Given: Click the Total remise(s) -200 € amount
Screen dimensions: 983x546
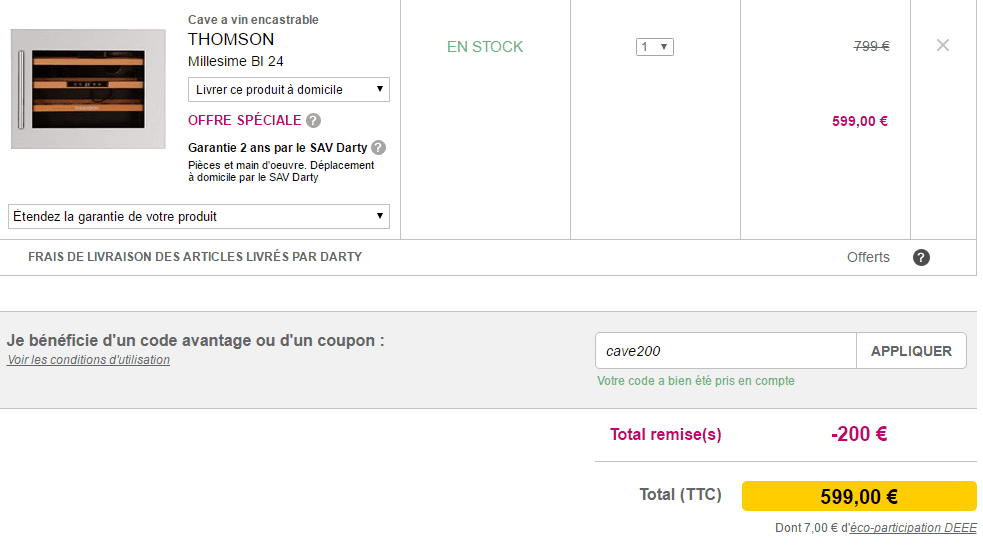Looking at the screenshot, I should (x=859, y=434).
